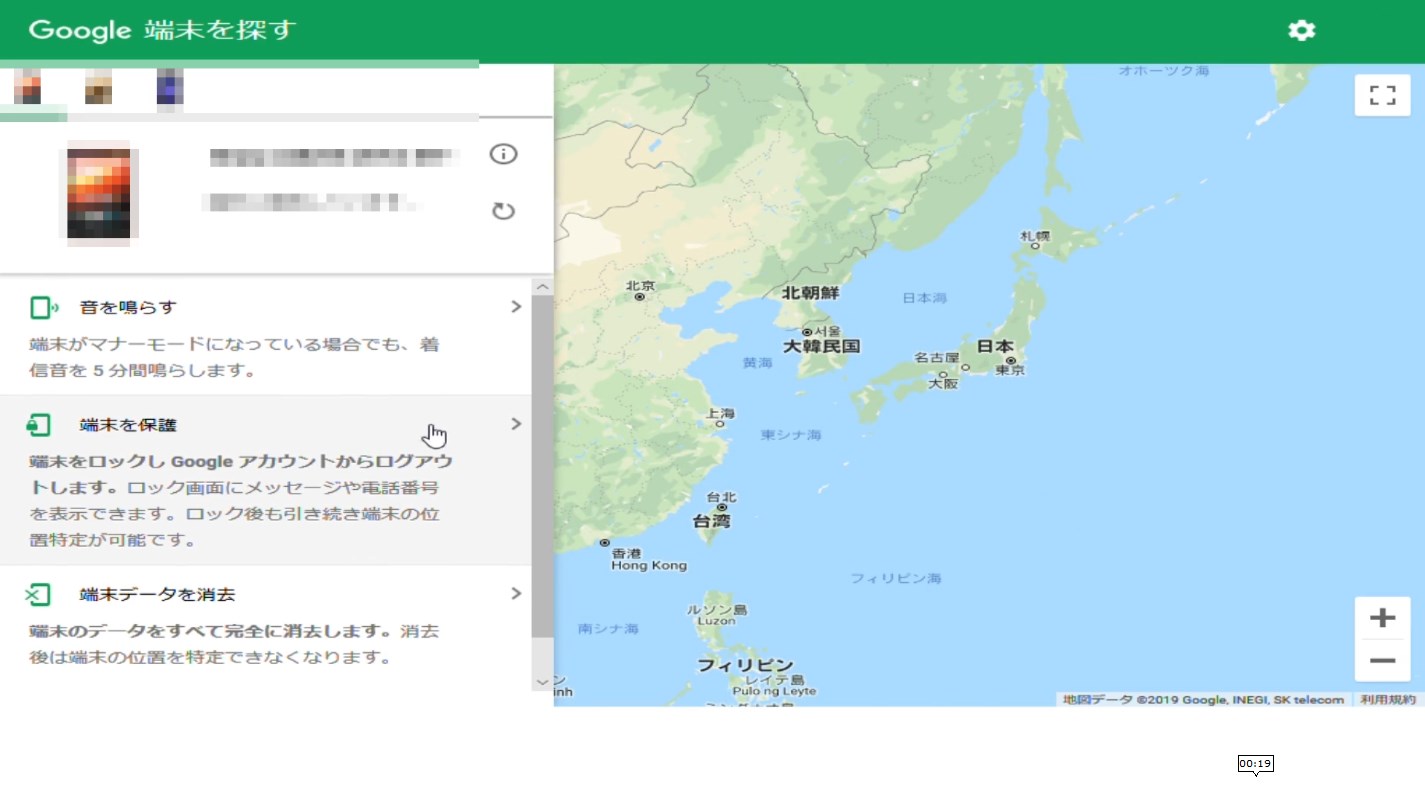Click the options panel scrollbar thumb
Image resolution: width=1425 pixels, height=799 pixels.
pos(542,466)
